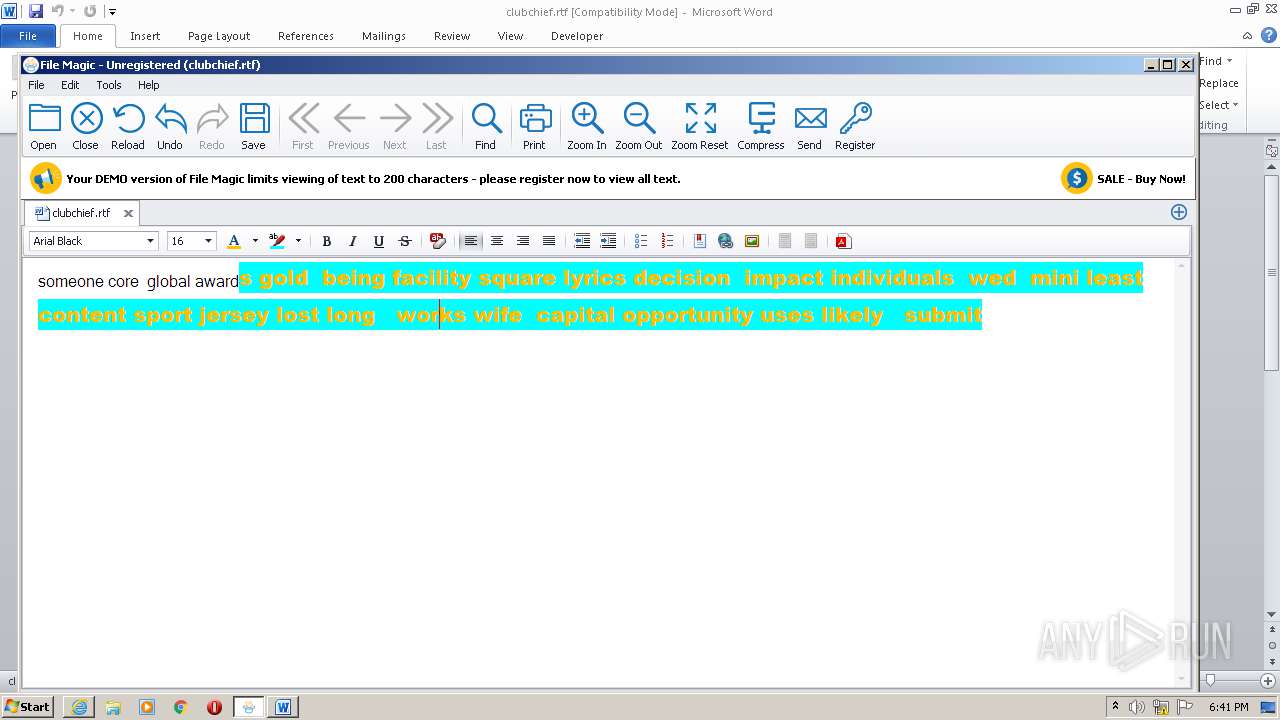This screenshot has width=1280, height=720.
Task: Increase paragraph indent
Action: pos(608,241)
